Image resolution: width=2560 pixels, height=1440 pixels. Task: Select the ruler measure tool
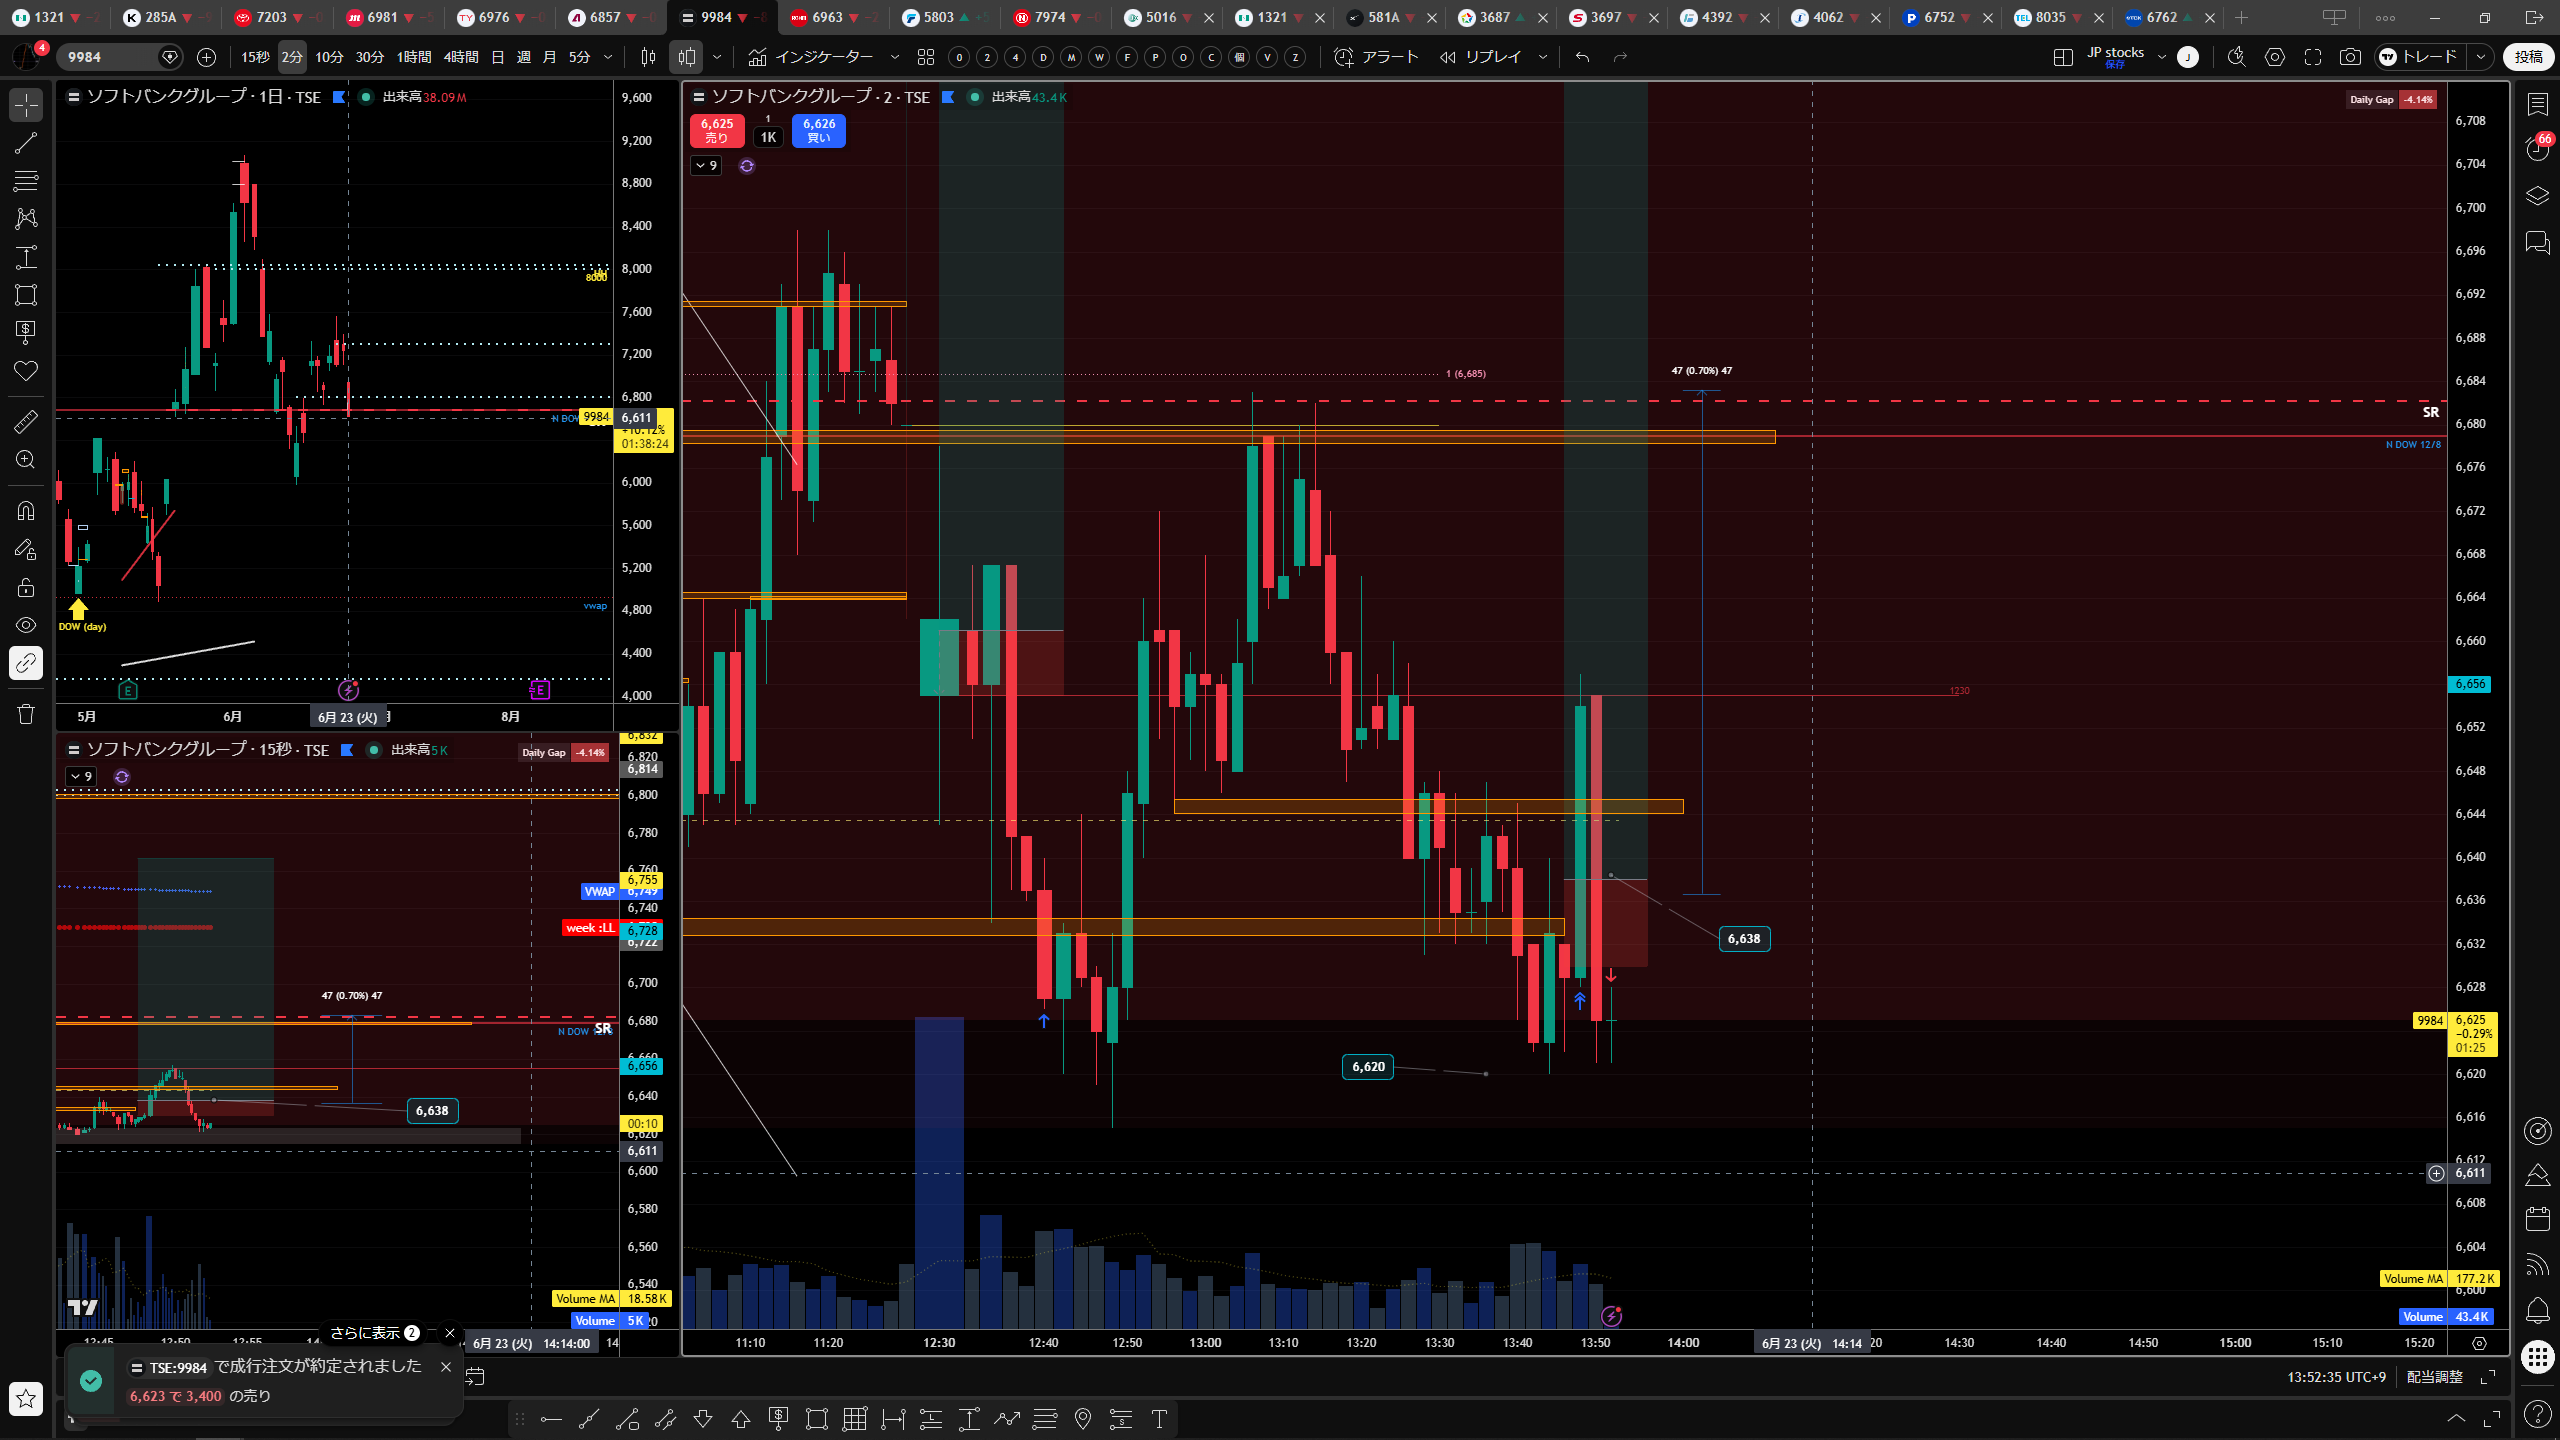[x=26, y=422]
